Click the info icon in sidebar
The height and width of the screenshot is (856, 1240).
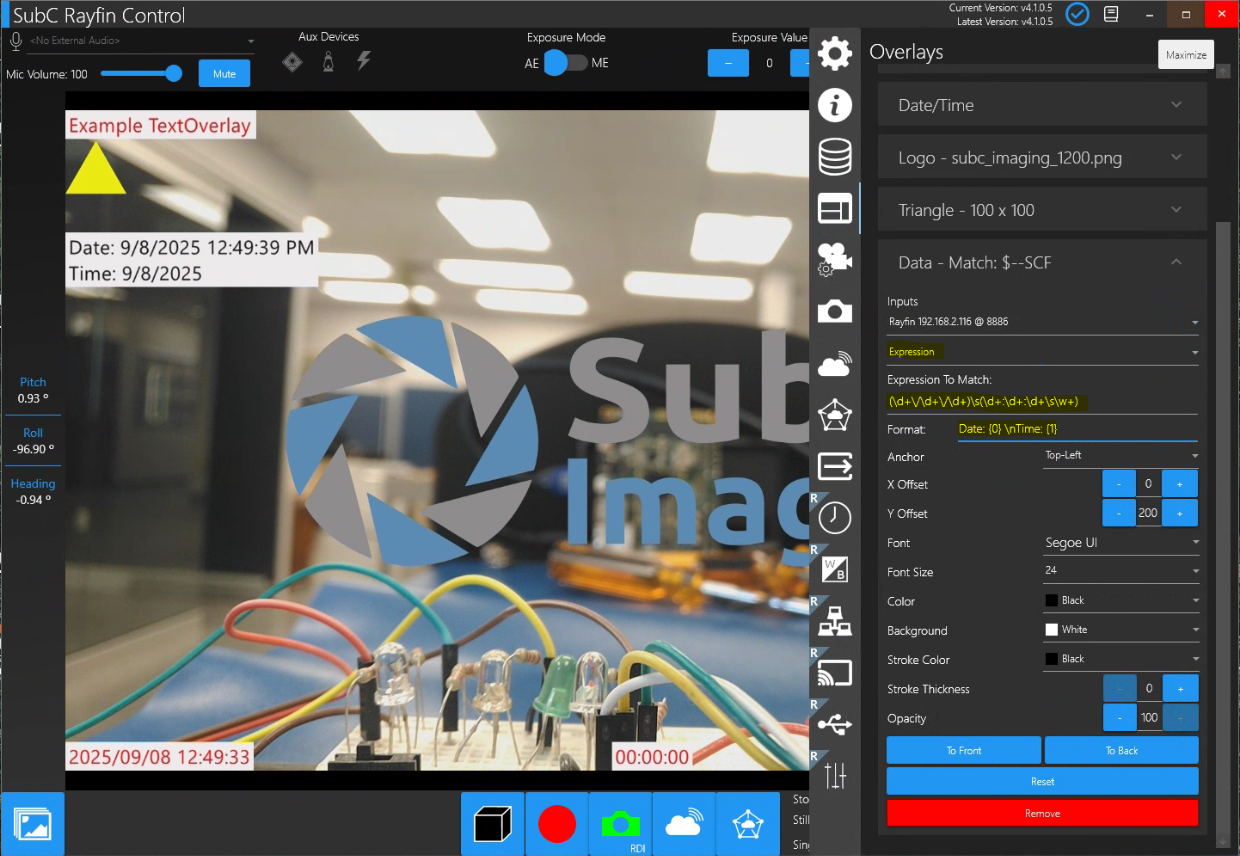coord(835,105)
